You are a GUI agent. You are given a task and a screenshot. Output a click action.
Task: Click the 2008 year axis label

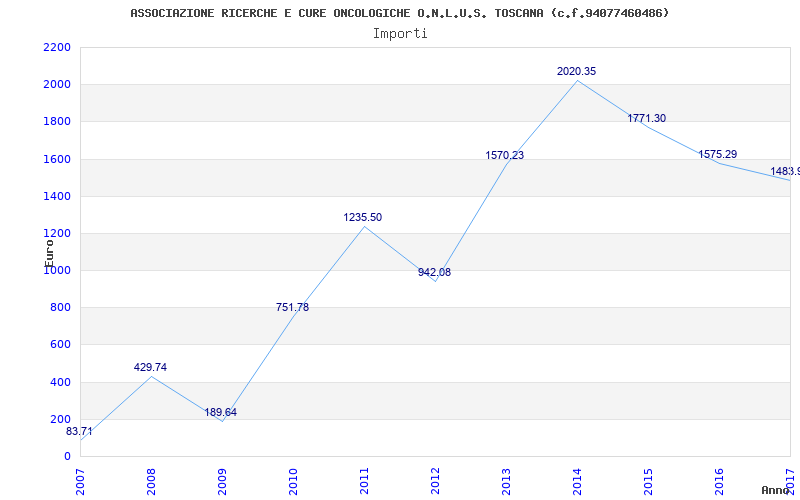click(152, 482)
